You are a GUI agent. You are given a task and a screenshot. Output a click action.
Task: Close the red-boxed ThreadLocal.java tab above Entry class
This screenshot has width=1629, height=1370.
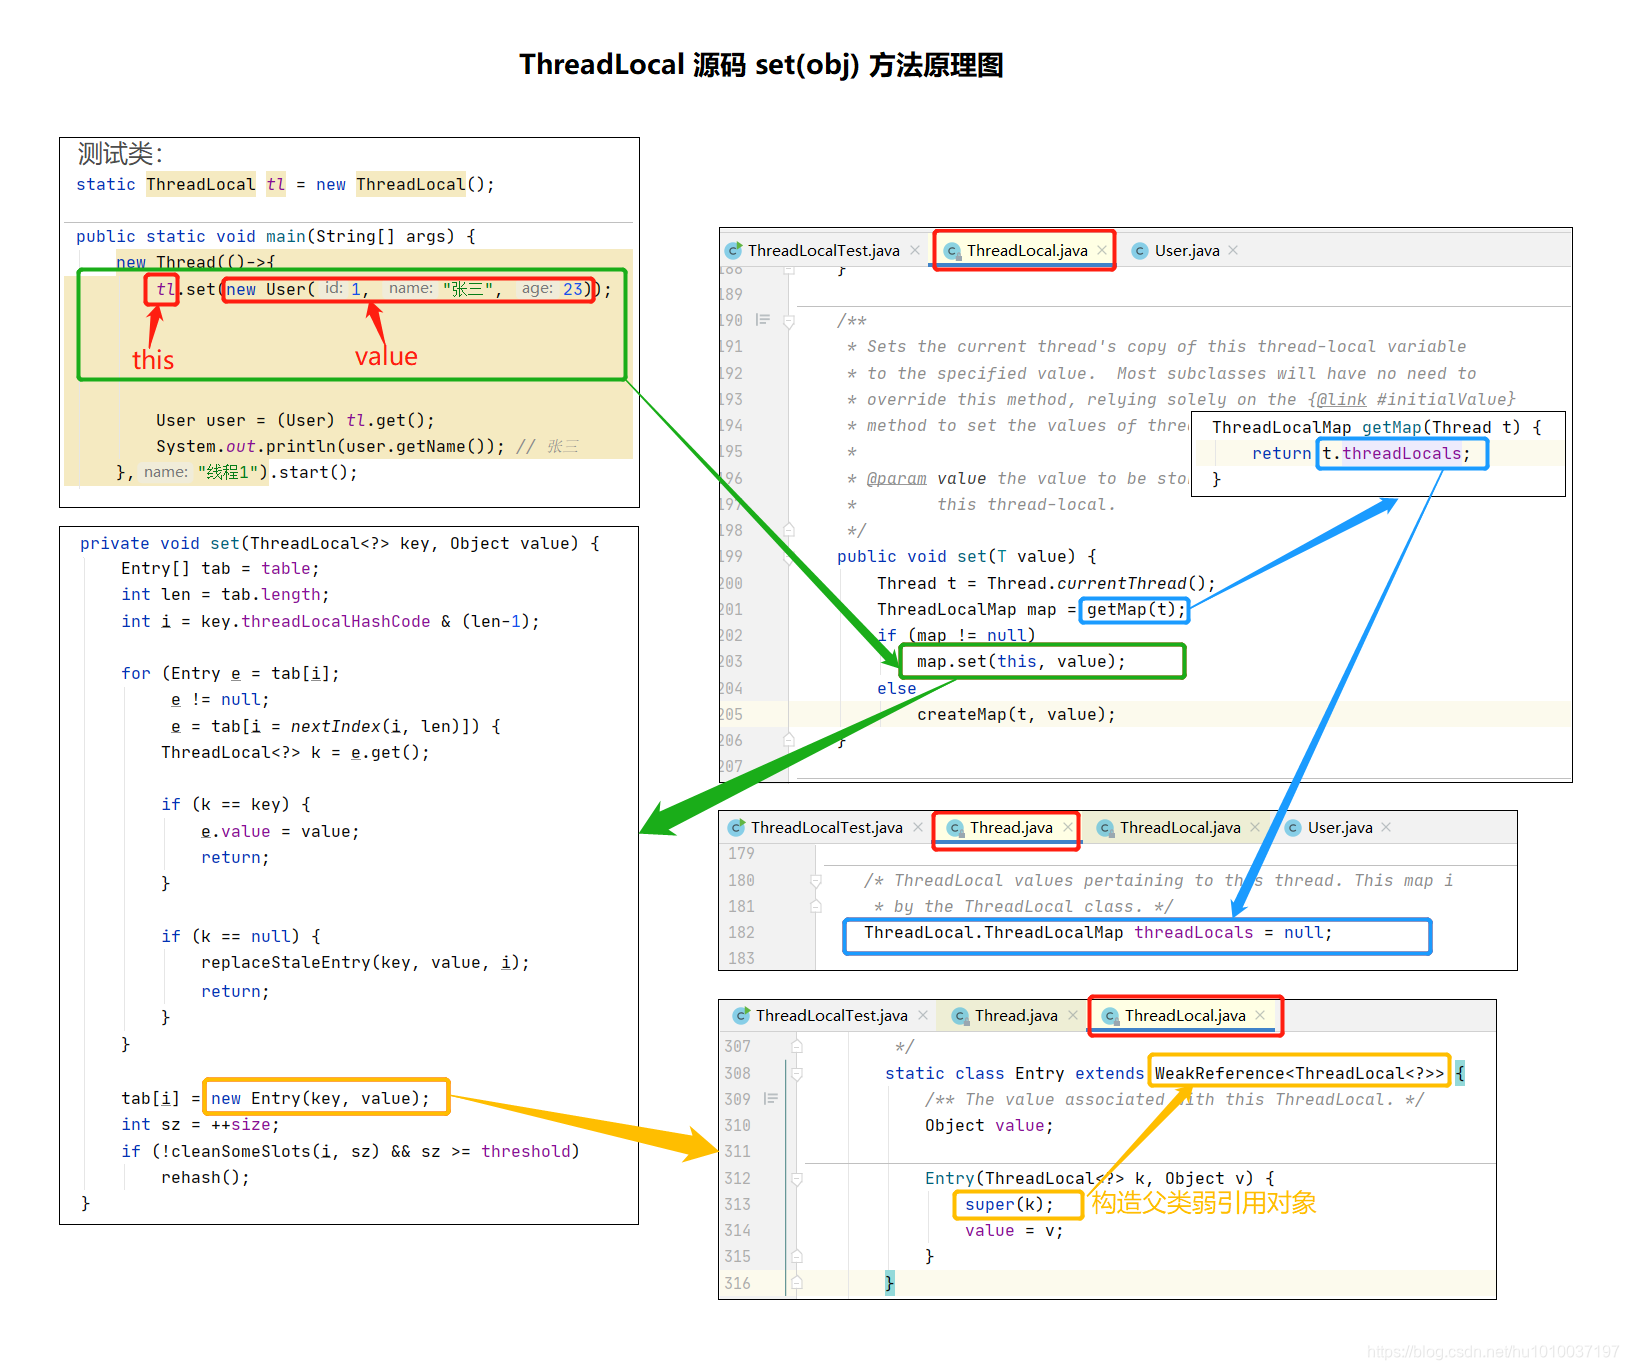pos(1260,1015)
